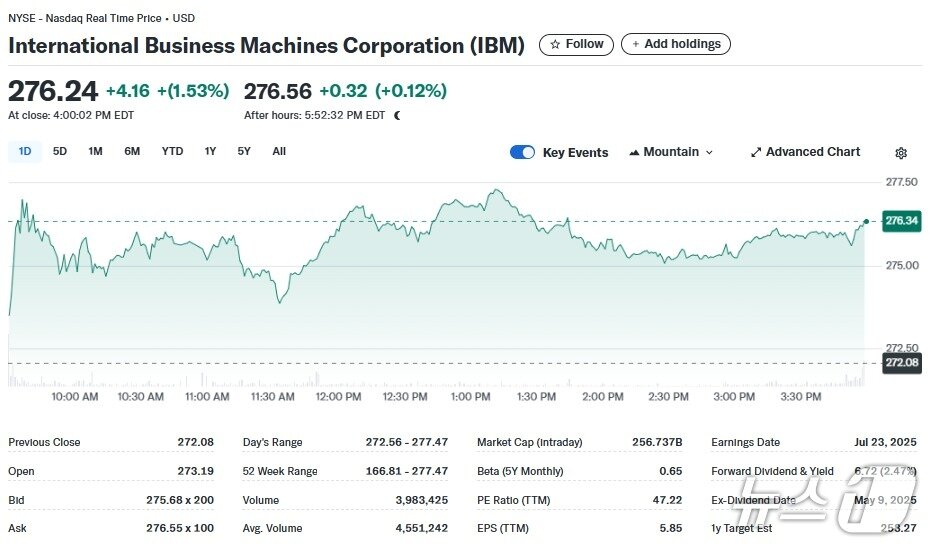Click Earnings Date Jul 23, 2025

(x=886, y=443)
